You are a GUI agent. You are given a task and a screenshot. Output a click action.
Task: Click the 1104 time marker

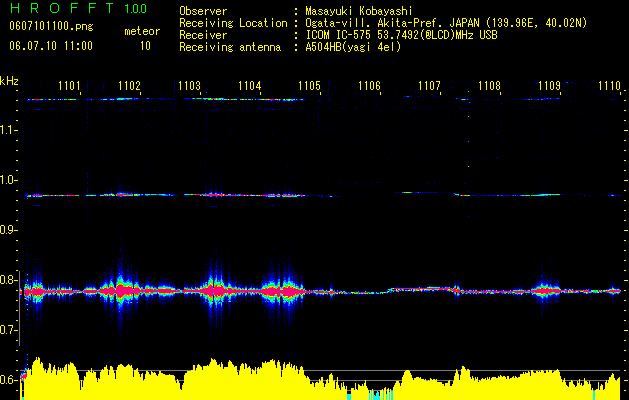point(250,86)
